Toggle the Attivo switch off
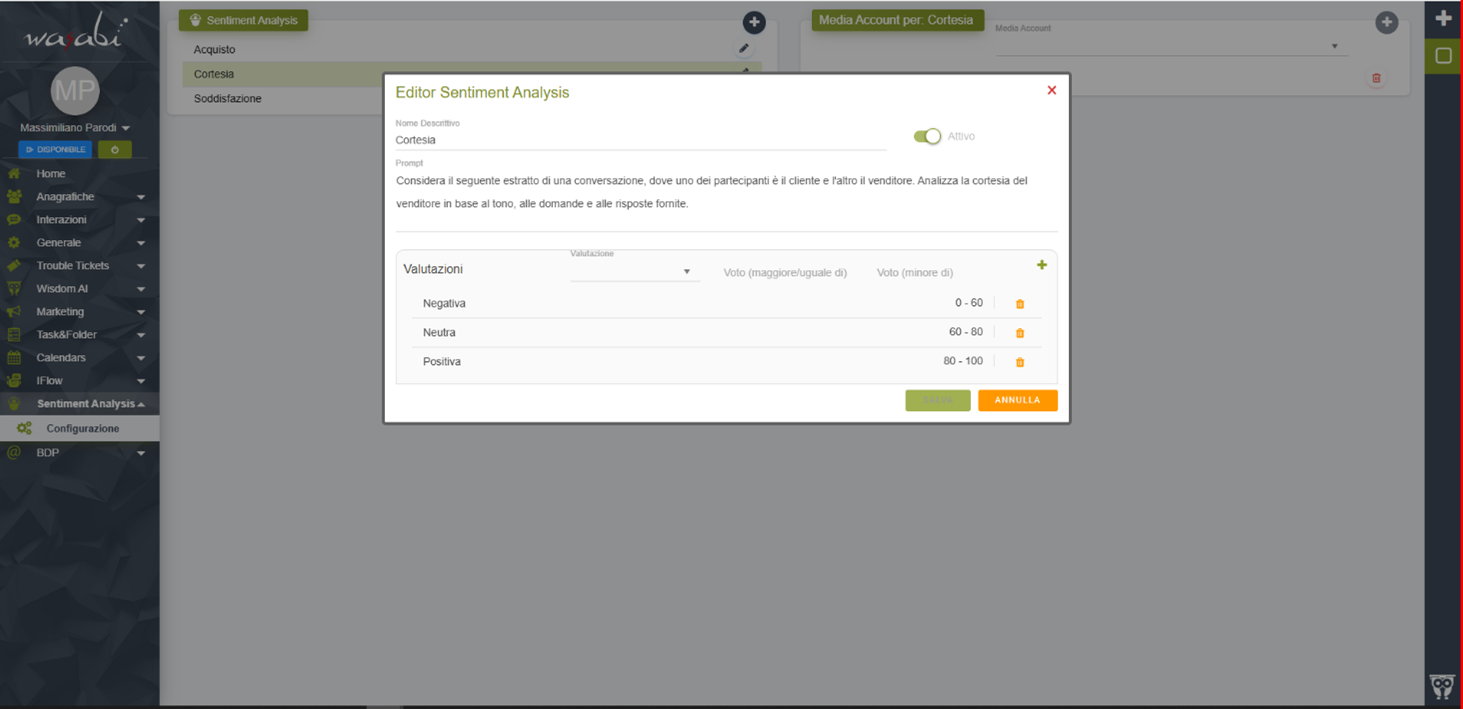This screenshot has height=709, width=1463. (927, 136)
